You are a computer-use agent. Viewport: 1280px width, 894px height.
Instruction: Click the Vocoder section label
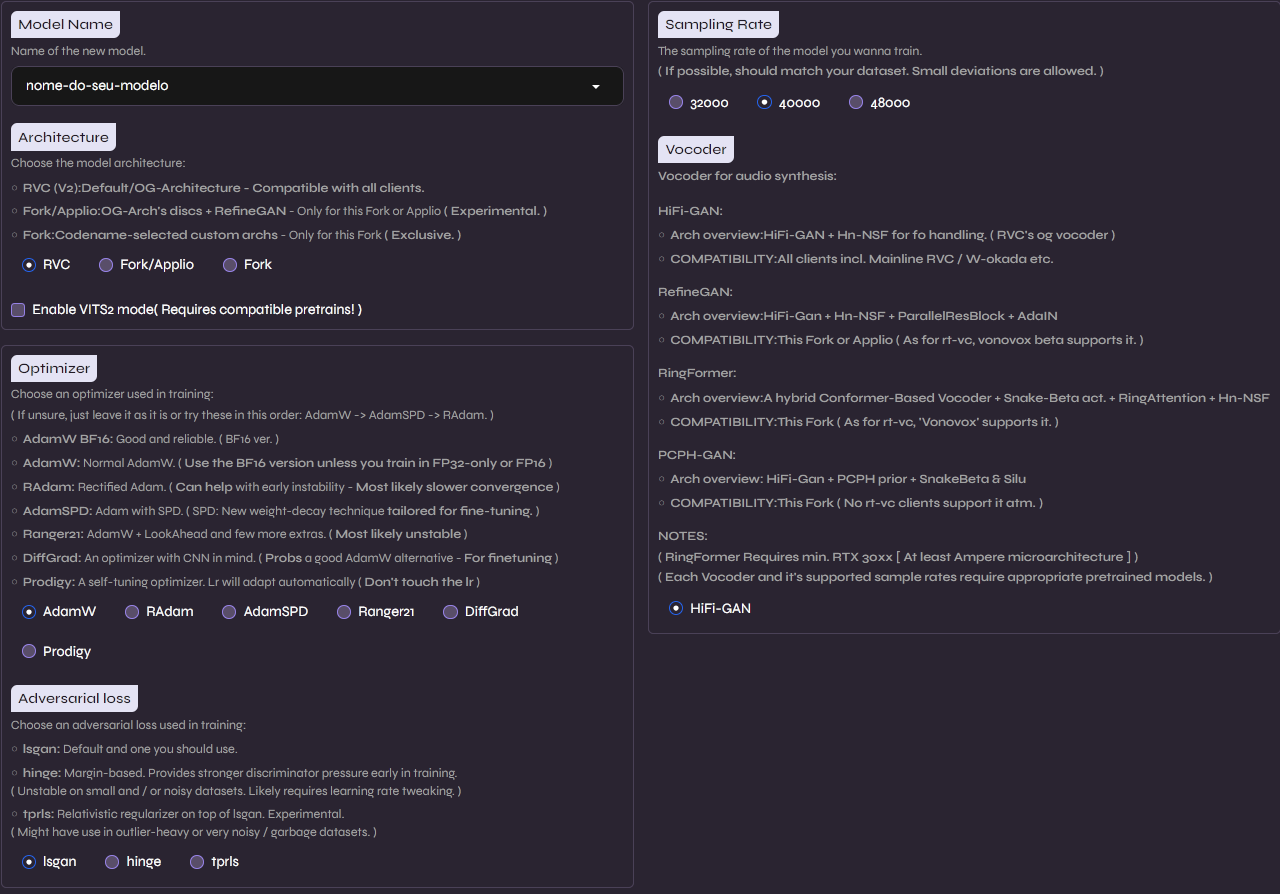tap(696, 149)
